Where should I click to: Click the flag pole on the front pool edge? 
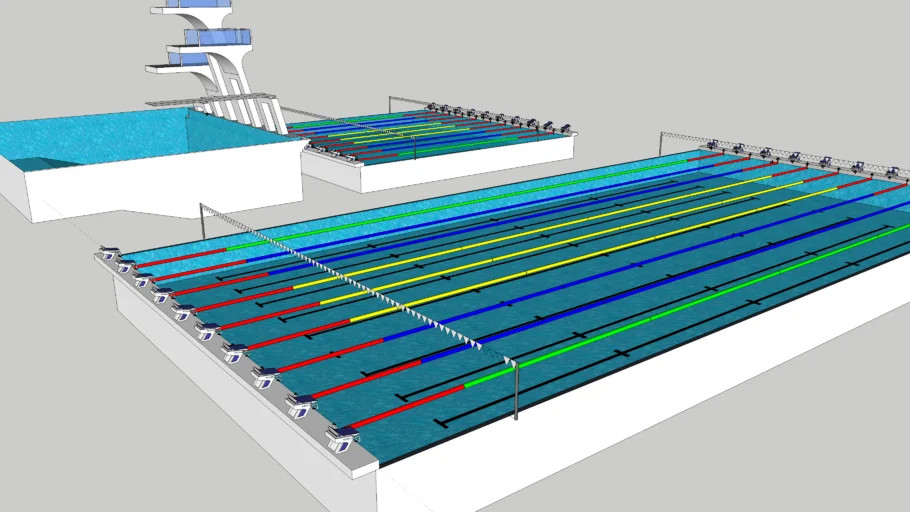tap(515, 391)
